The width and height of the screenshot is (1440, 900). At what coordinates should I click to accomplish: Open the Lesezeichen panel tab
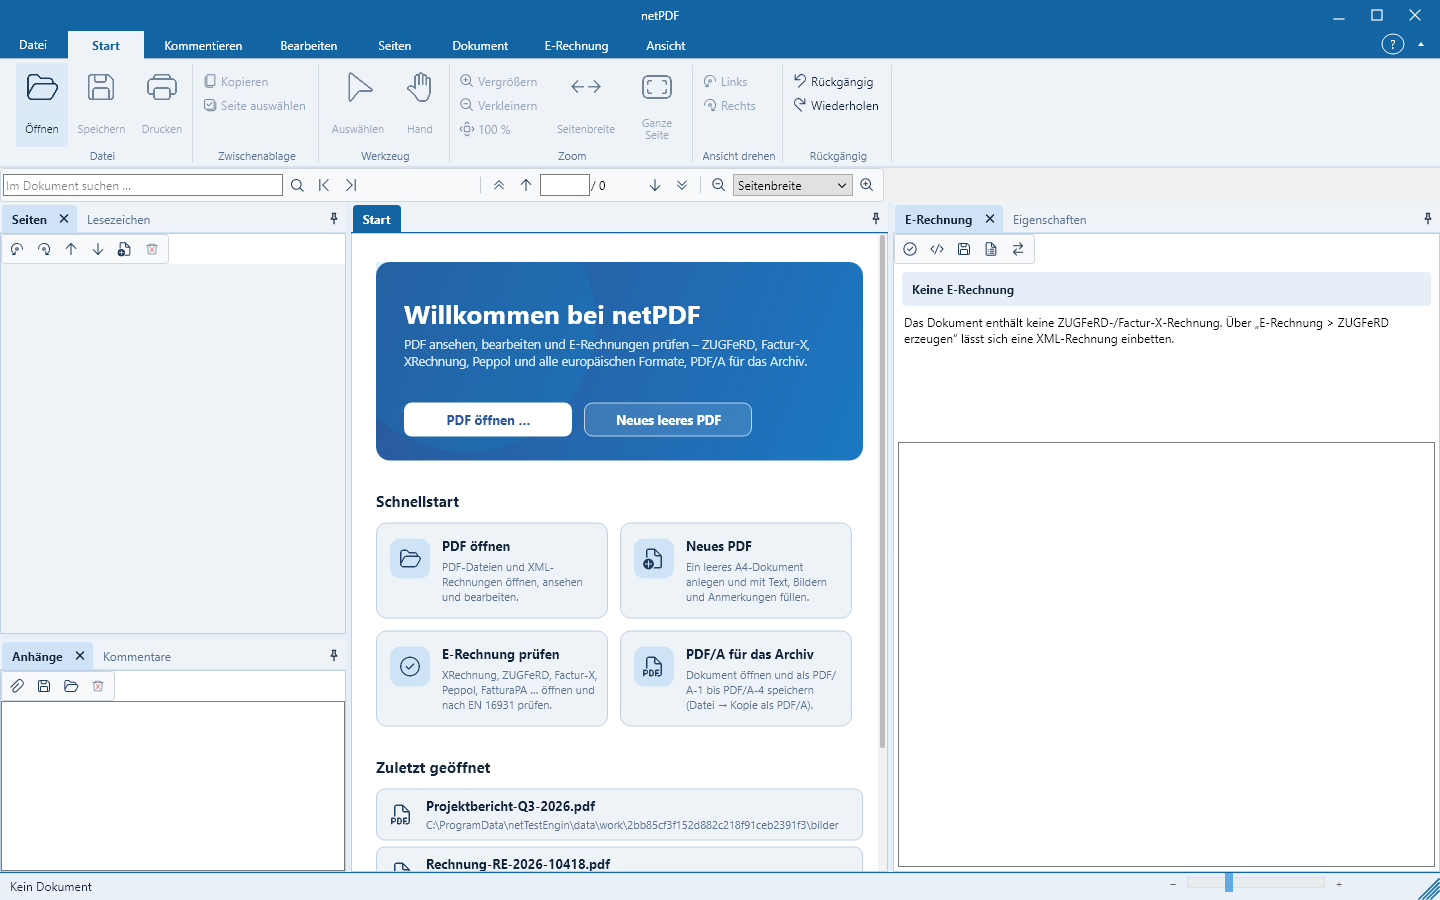tap(118, 220)
